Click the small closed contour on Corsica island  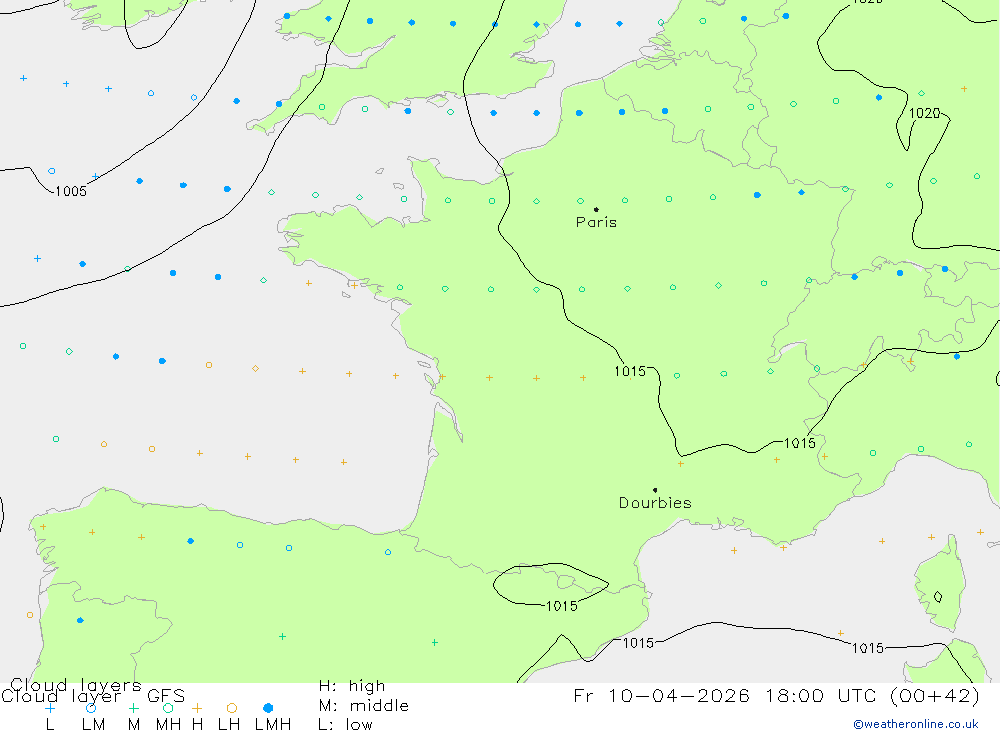click(x=938, y=597)
